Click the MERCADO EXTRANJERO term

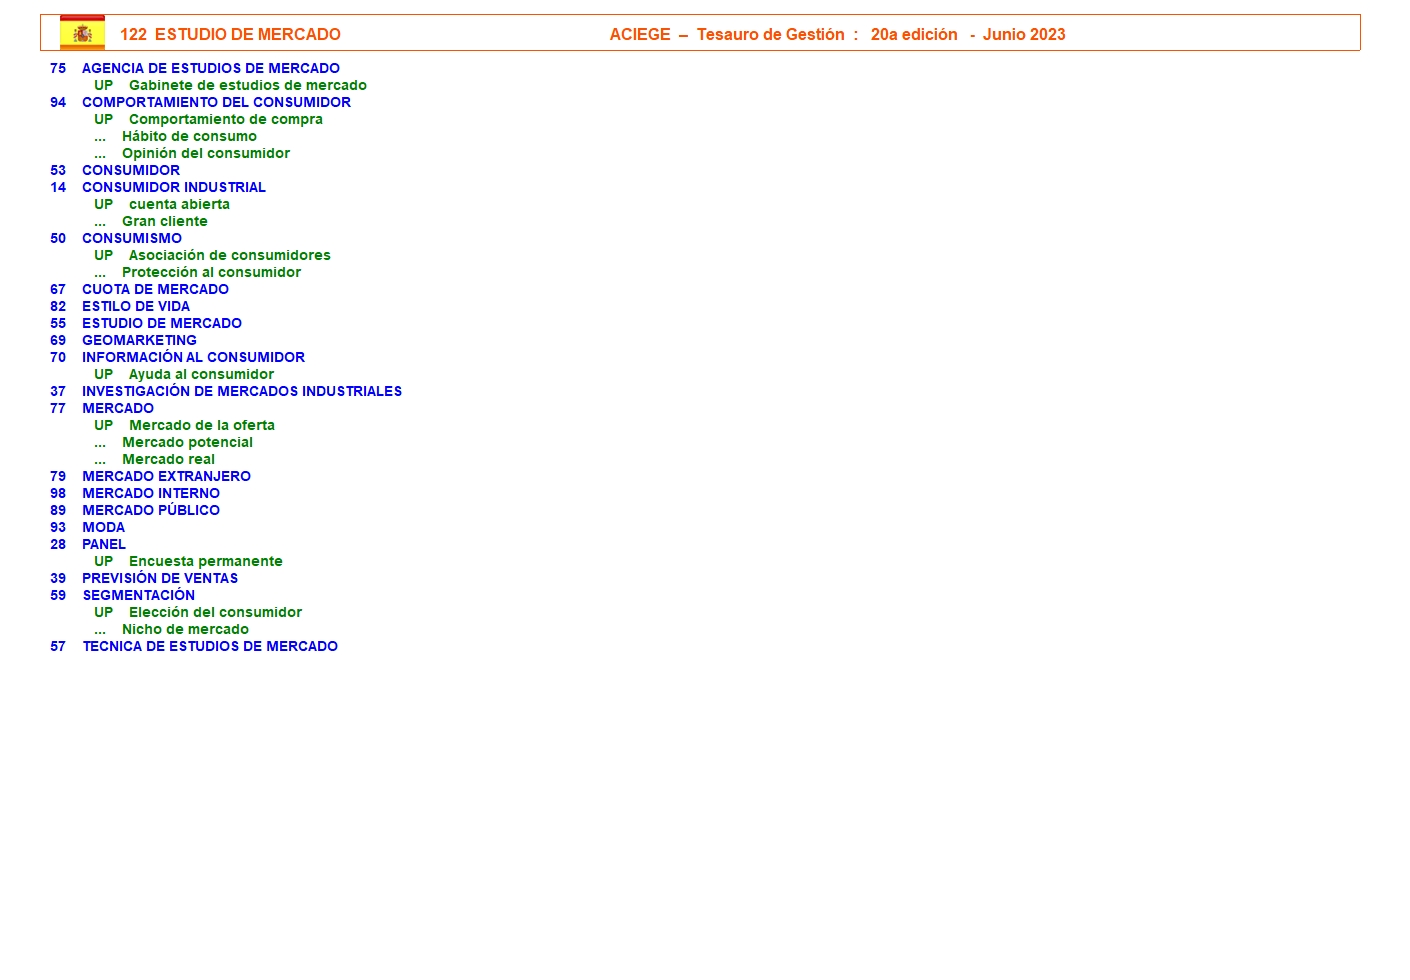[166, 476]
